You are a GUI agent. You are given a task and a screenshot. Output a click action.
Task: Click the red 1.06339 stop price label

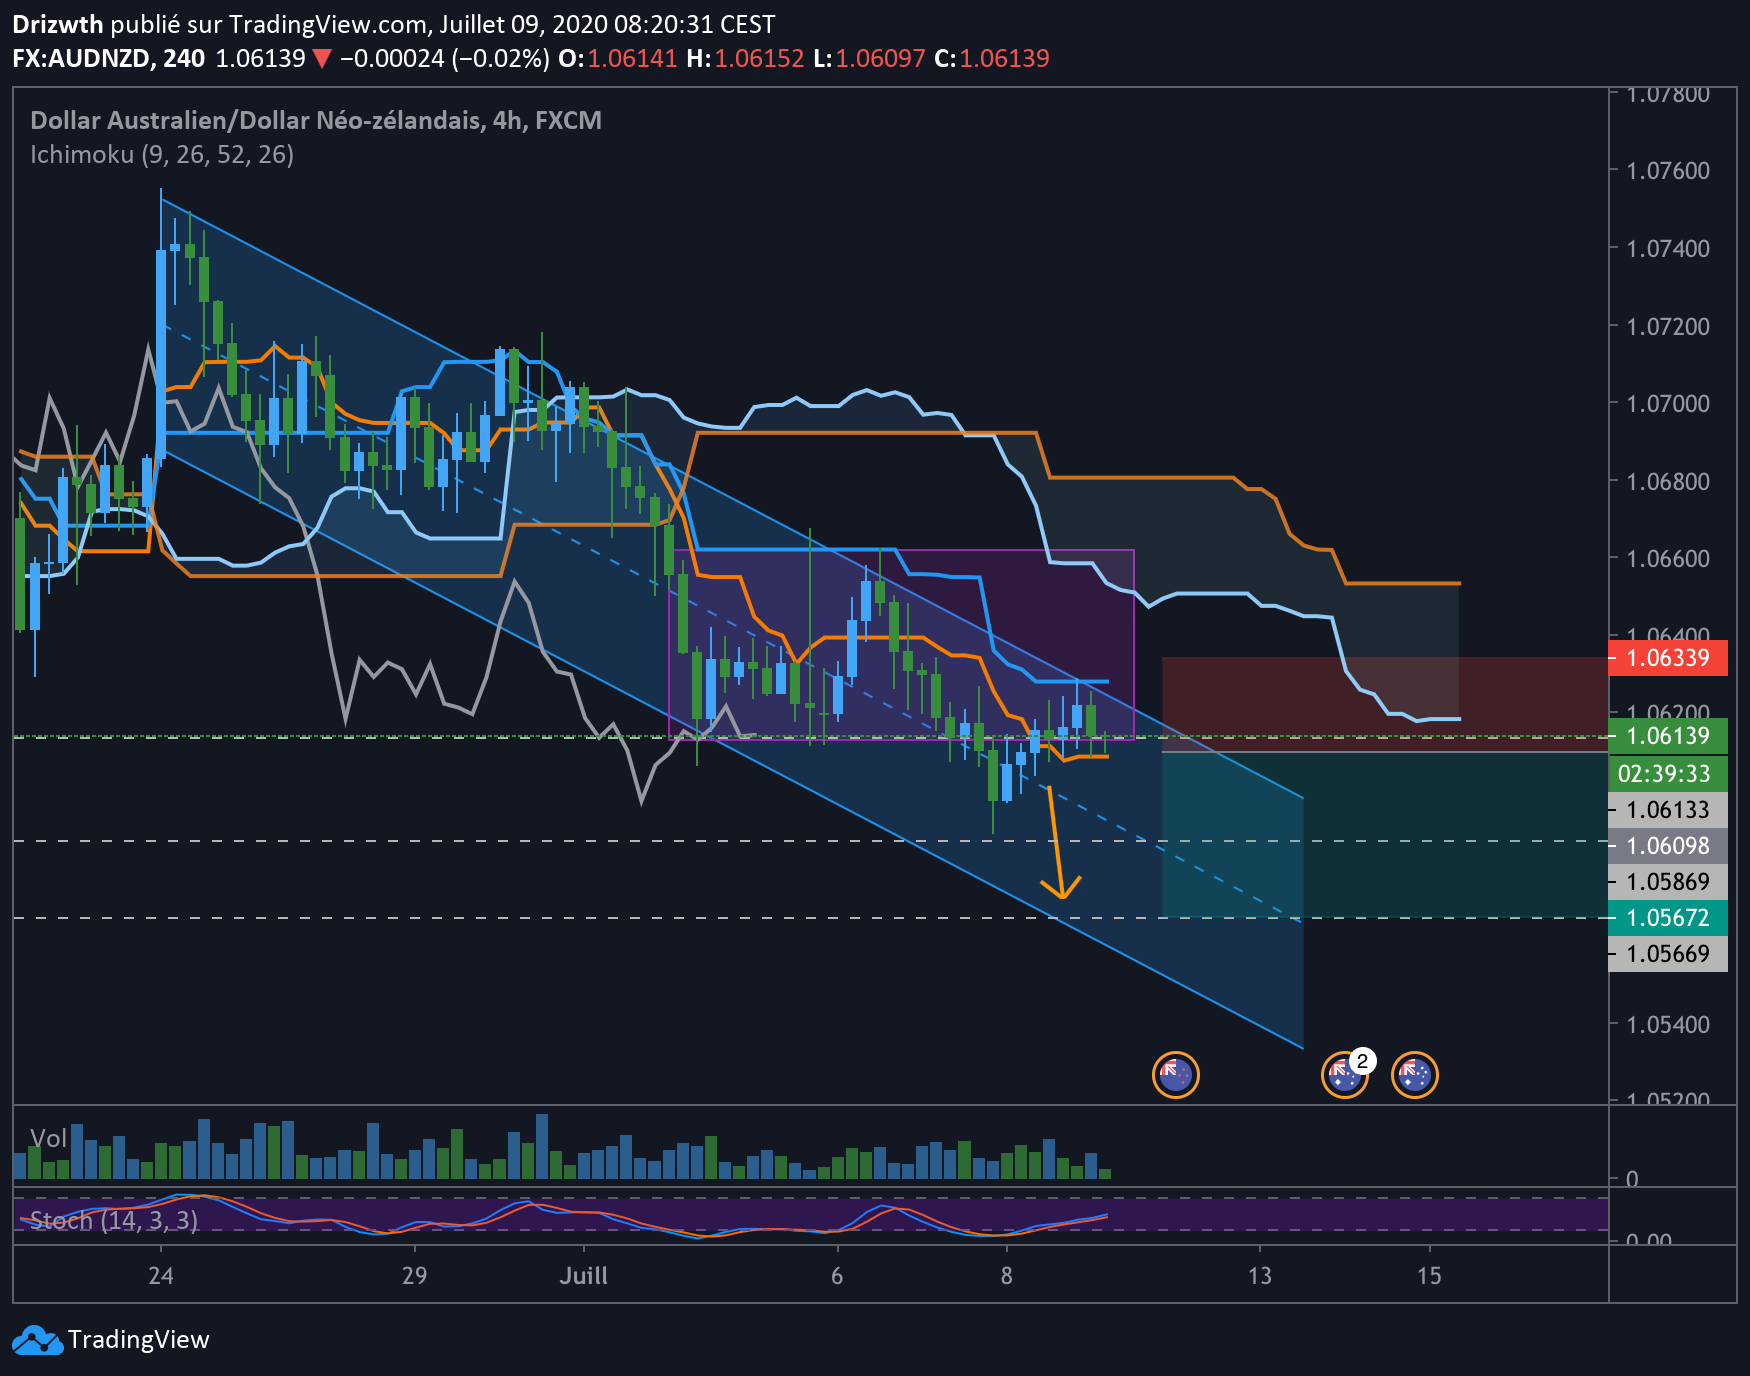point(1668,658)
